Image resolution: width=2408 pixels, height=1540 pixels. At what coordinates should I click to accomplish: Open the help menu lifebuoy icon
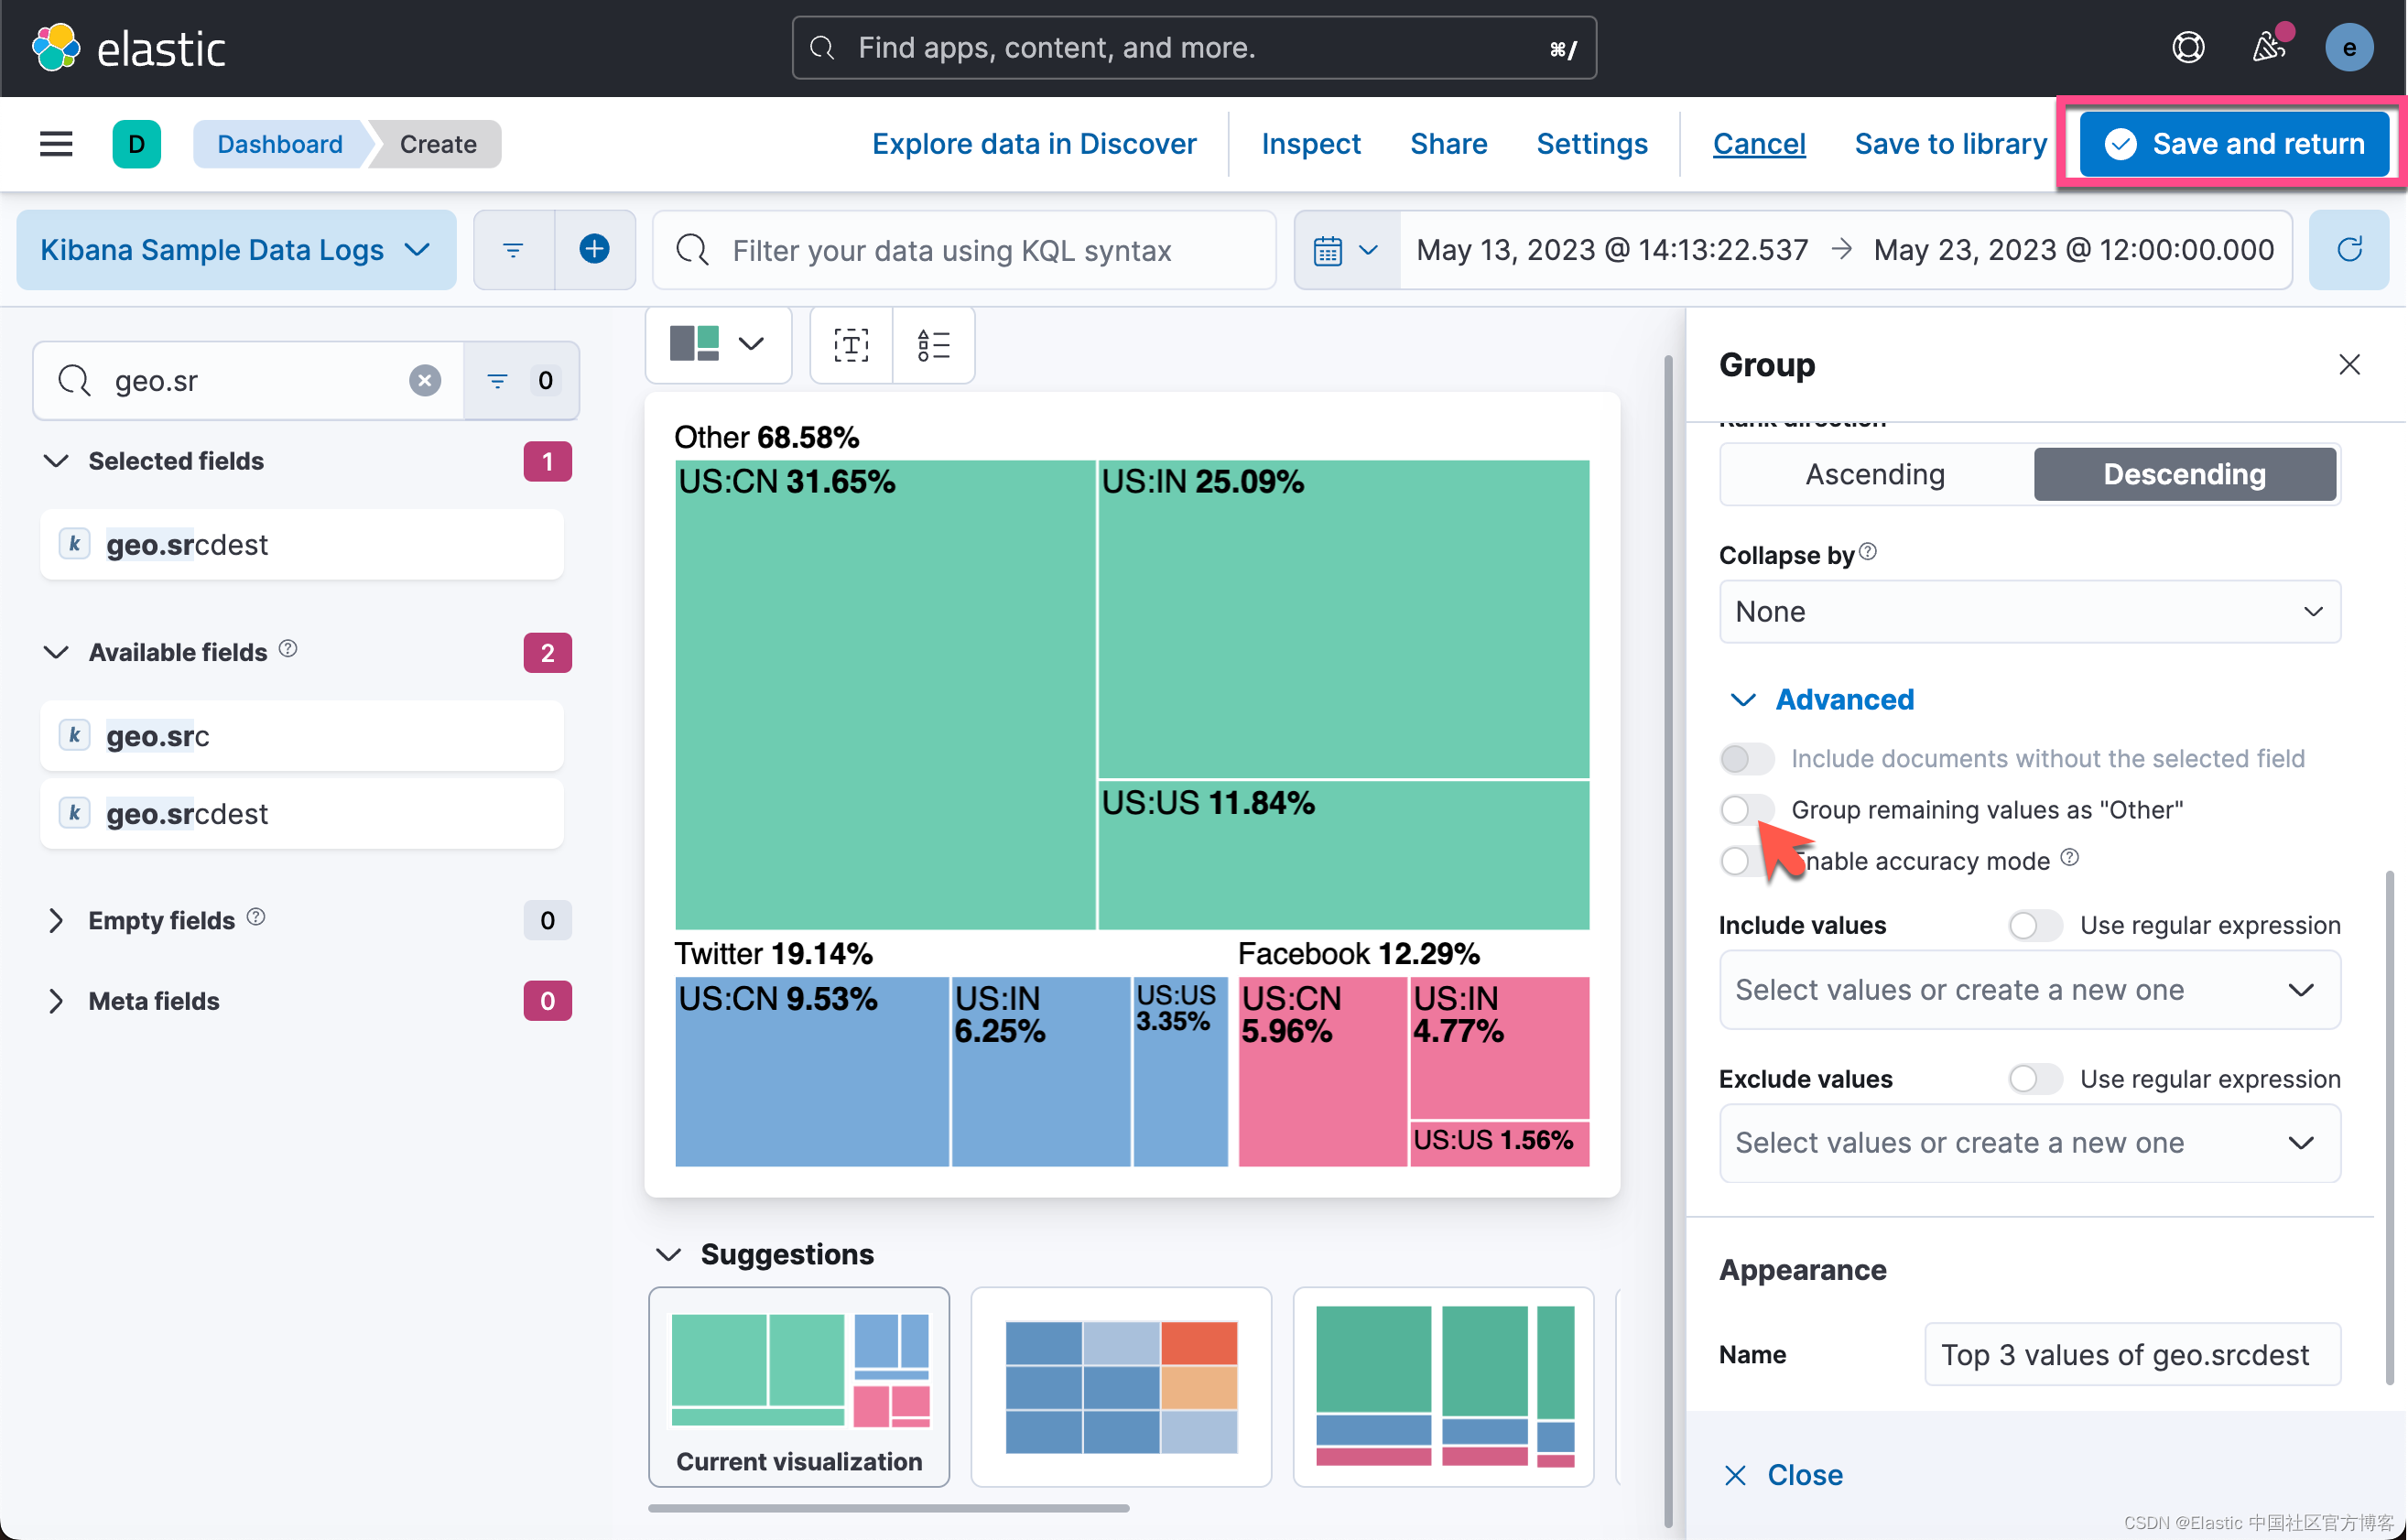pos(2188,48)
